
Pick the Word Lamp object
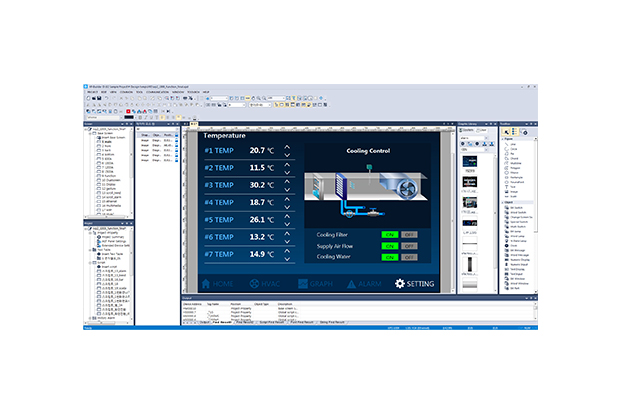pyautogui.click(x=515, y=236)
